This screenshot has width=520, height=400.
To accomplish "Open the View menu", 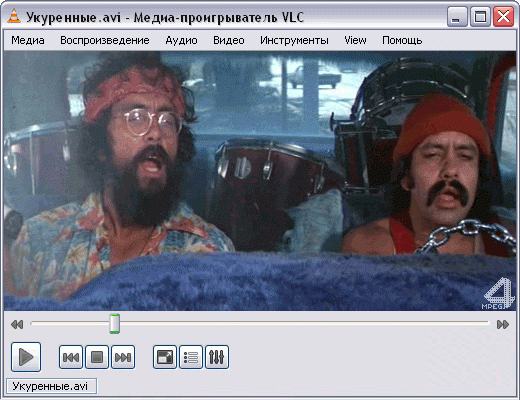I will click(355, 40).
